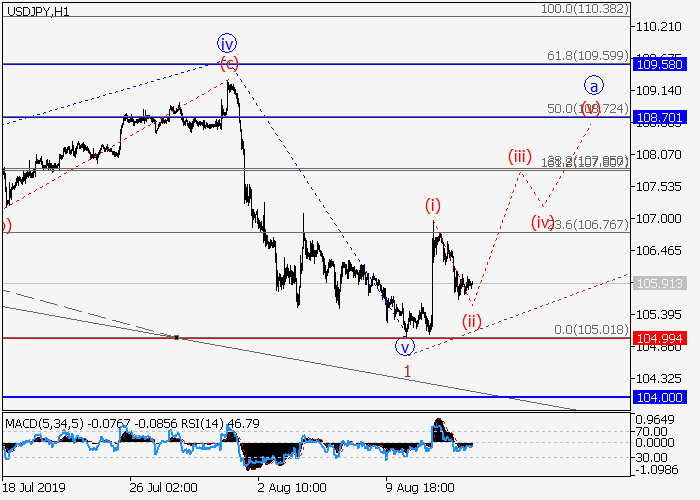This screenshot has width=700, height=500.
Task: Select the circled a wave marker
Action: click(x=592, y=86)
